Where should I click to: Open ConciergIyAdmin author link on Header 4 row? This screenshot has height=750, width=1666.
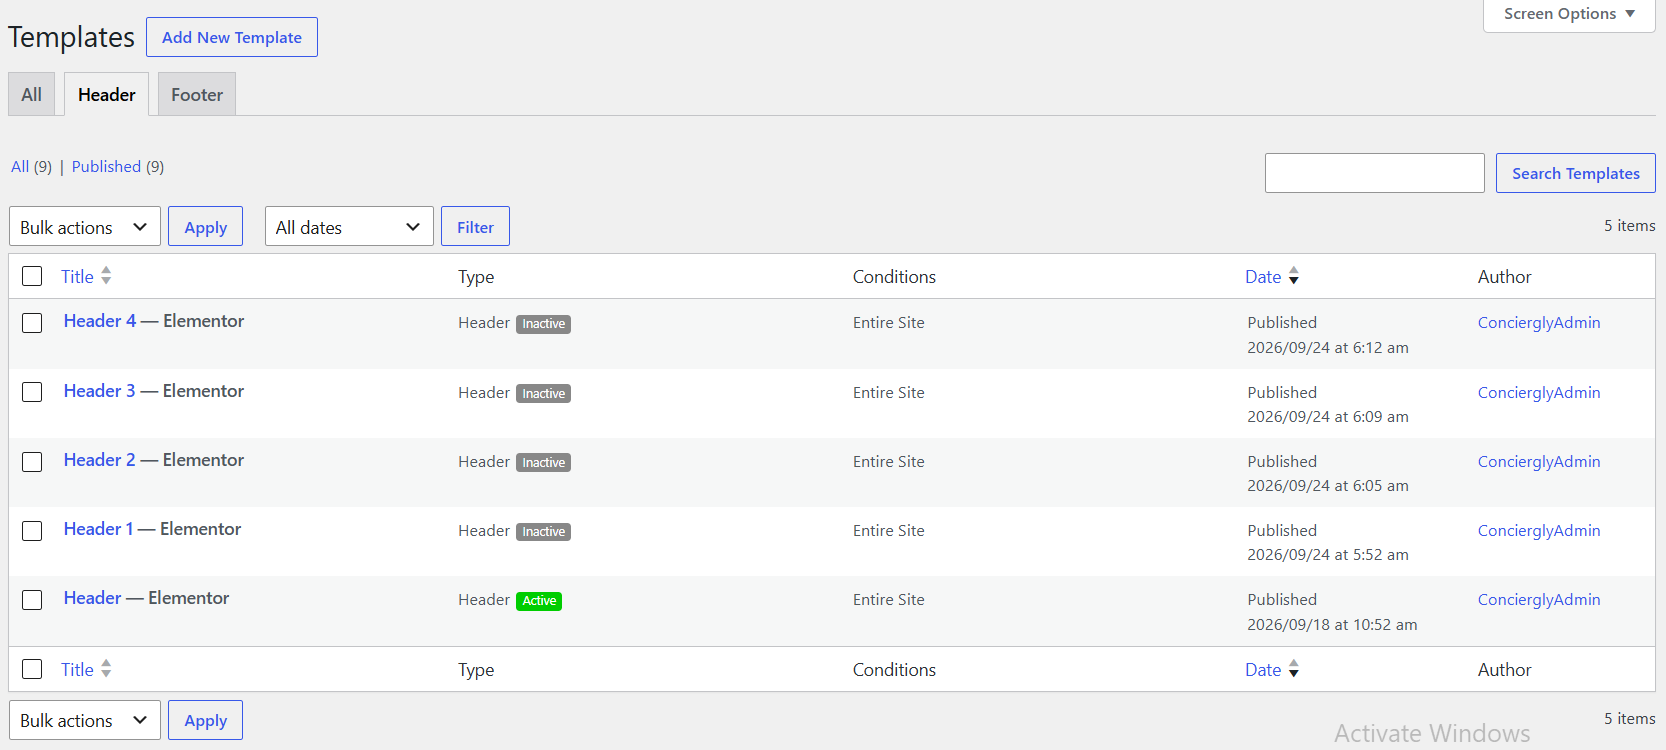[1539, 323]
